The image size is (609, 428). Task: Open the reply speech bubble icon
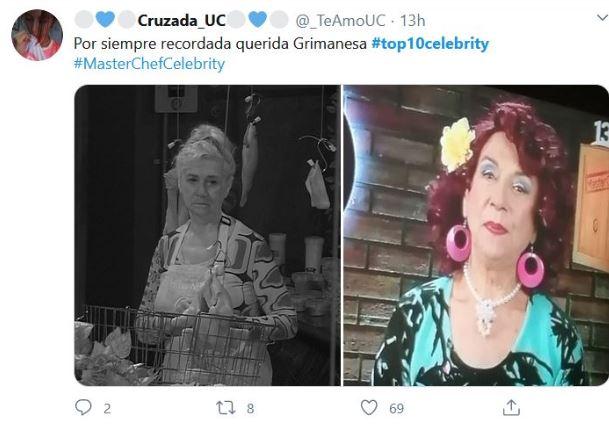pos(83,407)
